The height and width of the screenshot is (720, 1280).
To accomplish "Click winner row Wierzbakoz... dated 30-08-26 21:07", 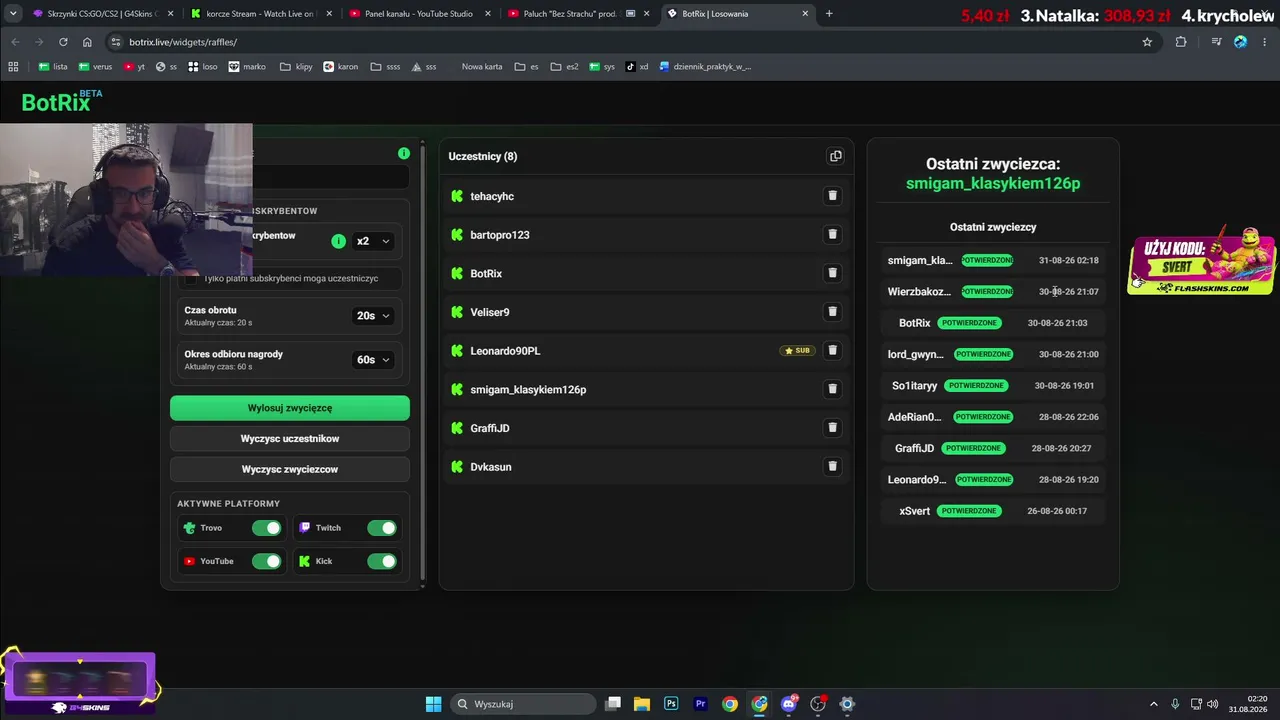I will point(993,292).
